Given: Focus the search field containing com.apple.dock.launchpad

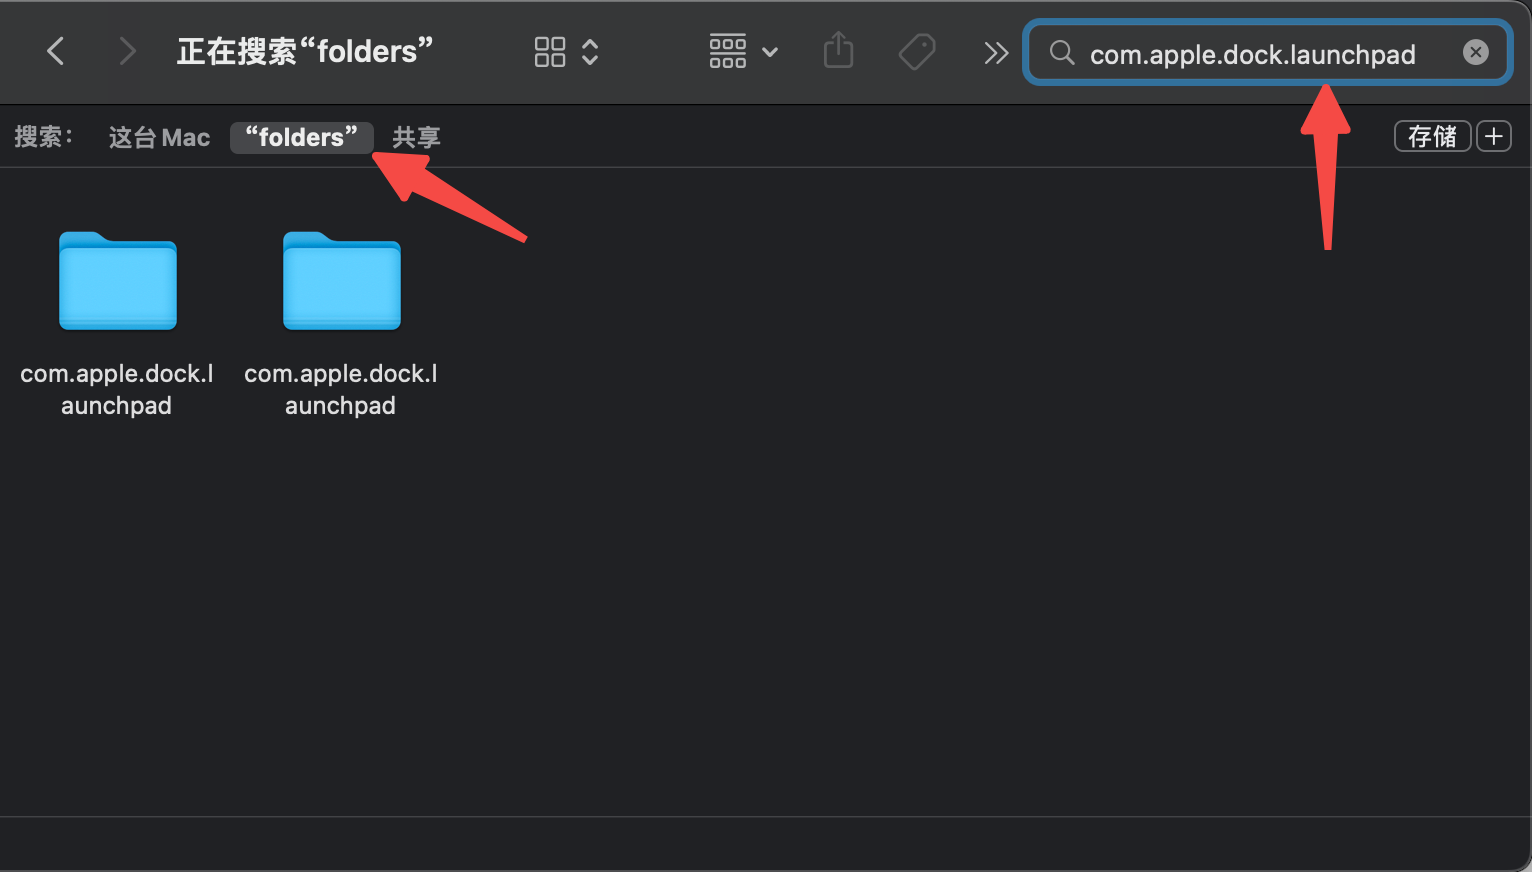Looking at the screenshot, I should [1268, 53].
